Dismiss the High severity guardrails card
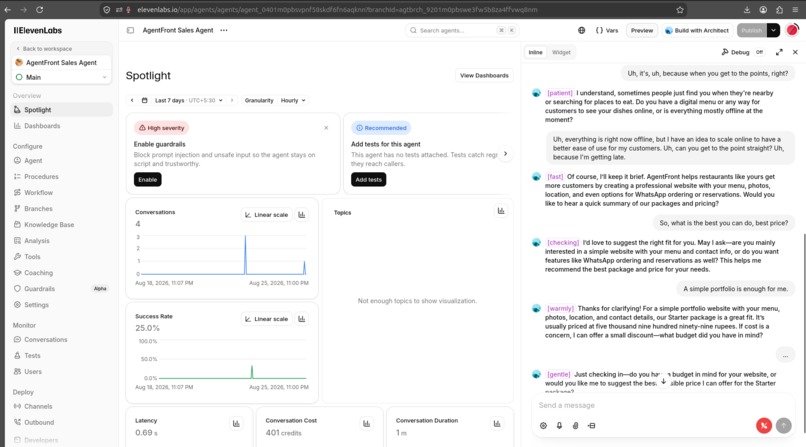This screenshot has width=806, height=447. click(326, 128)
